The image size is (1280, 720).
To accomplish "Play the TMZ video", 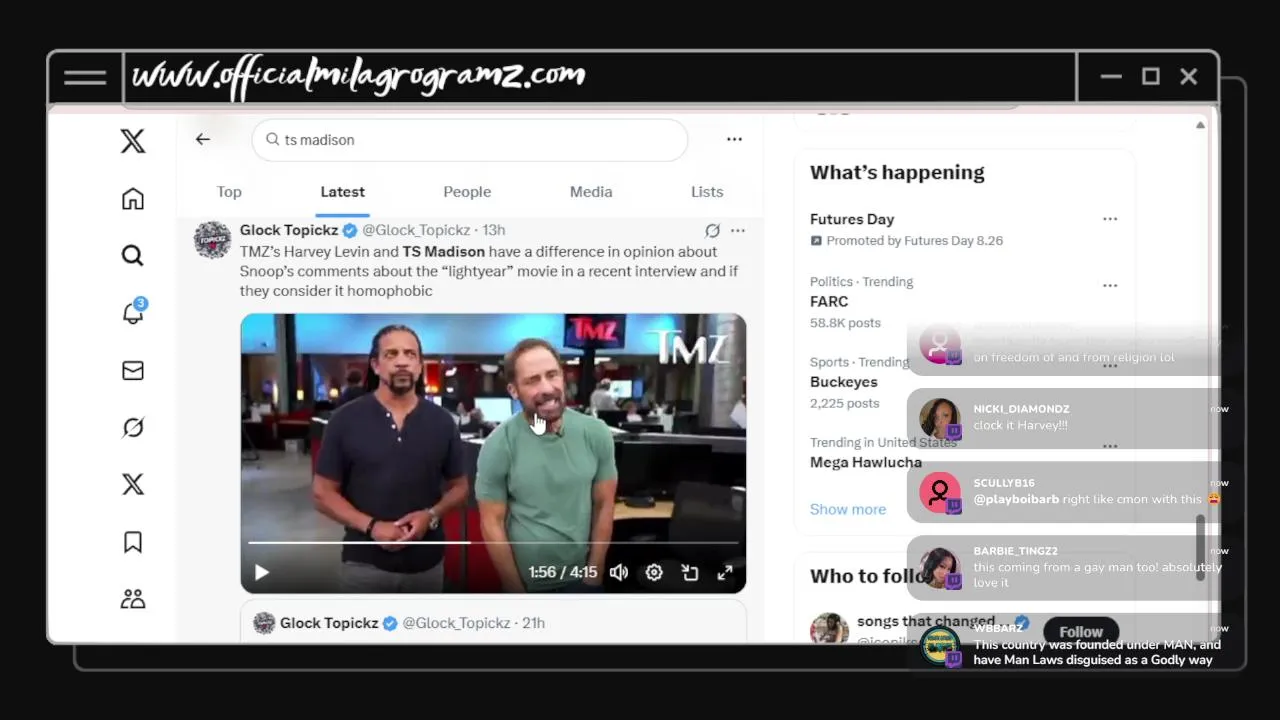I will (262, 573).
